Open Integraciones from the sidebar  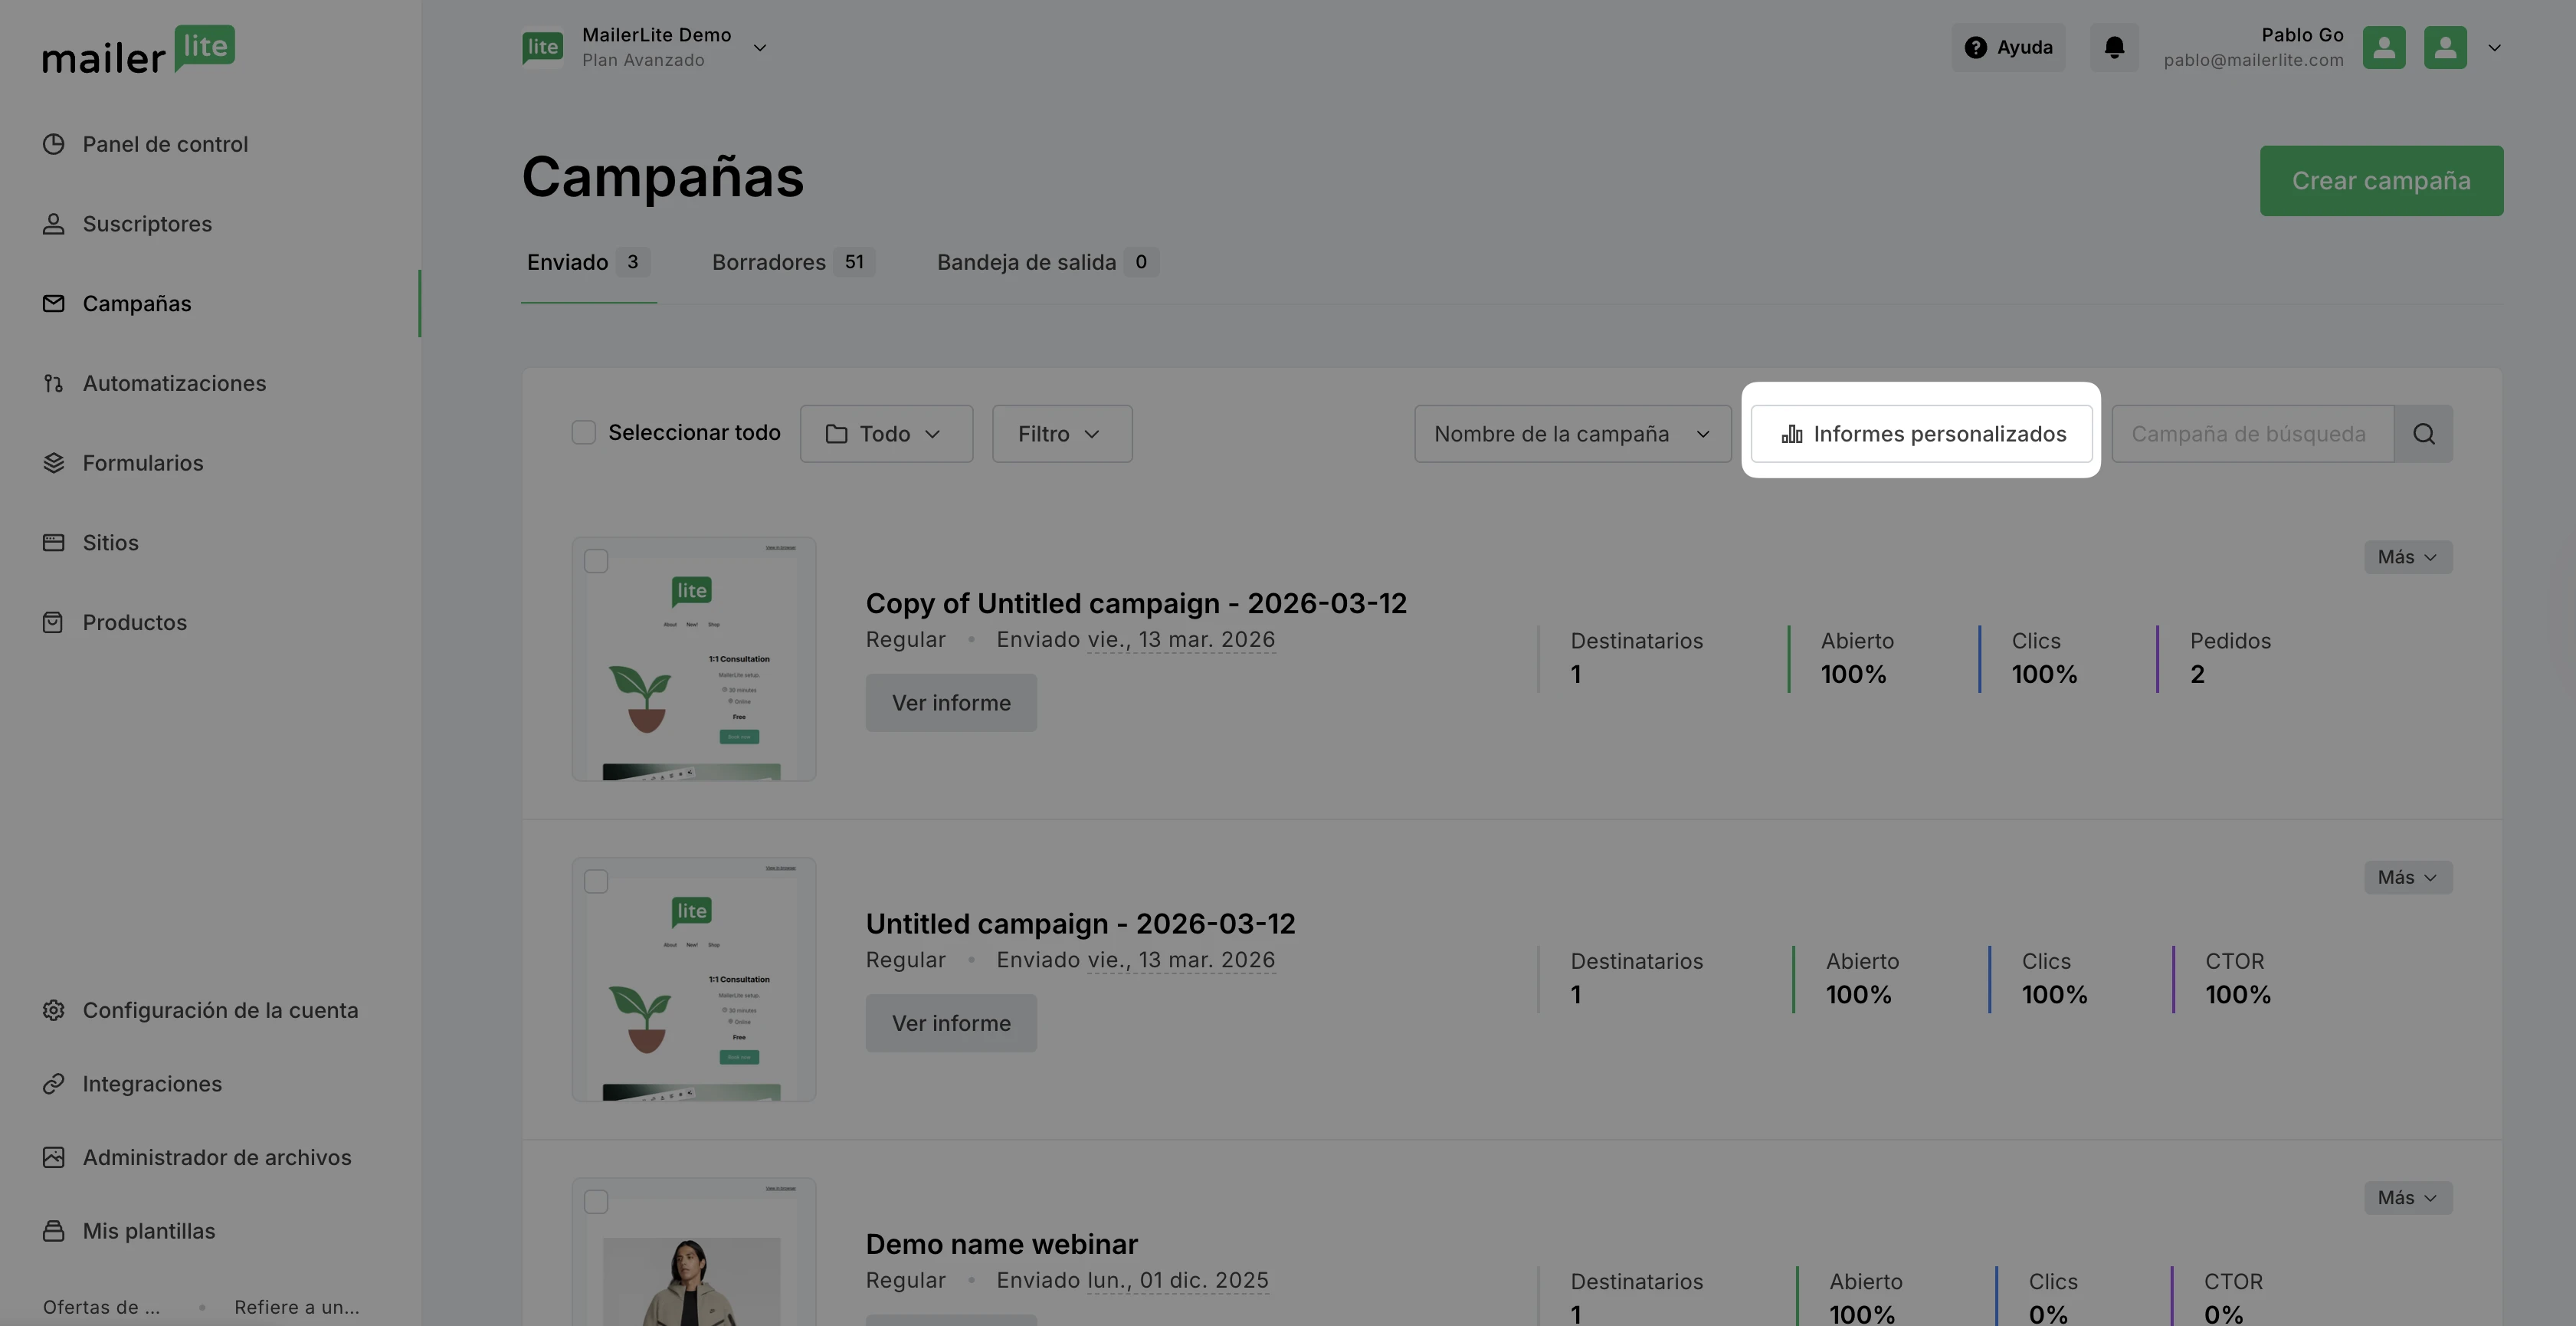[x=151, y=1084]
